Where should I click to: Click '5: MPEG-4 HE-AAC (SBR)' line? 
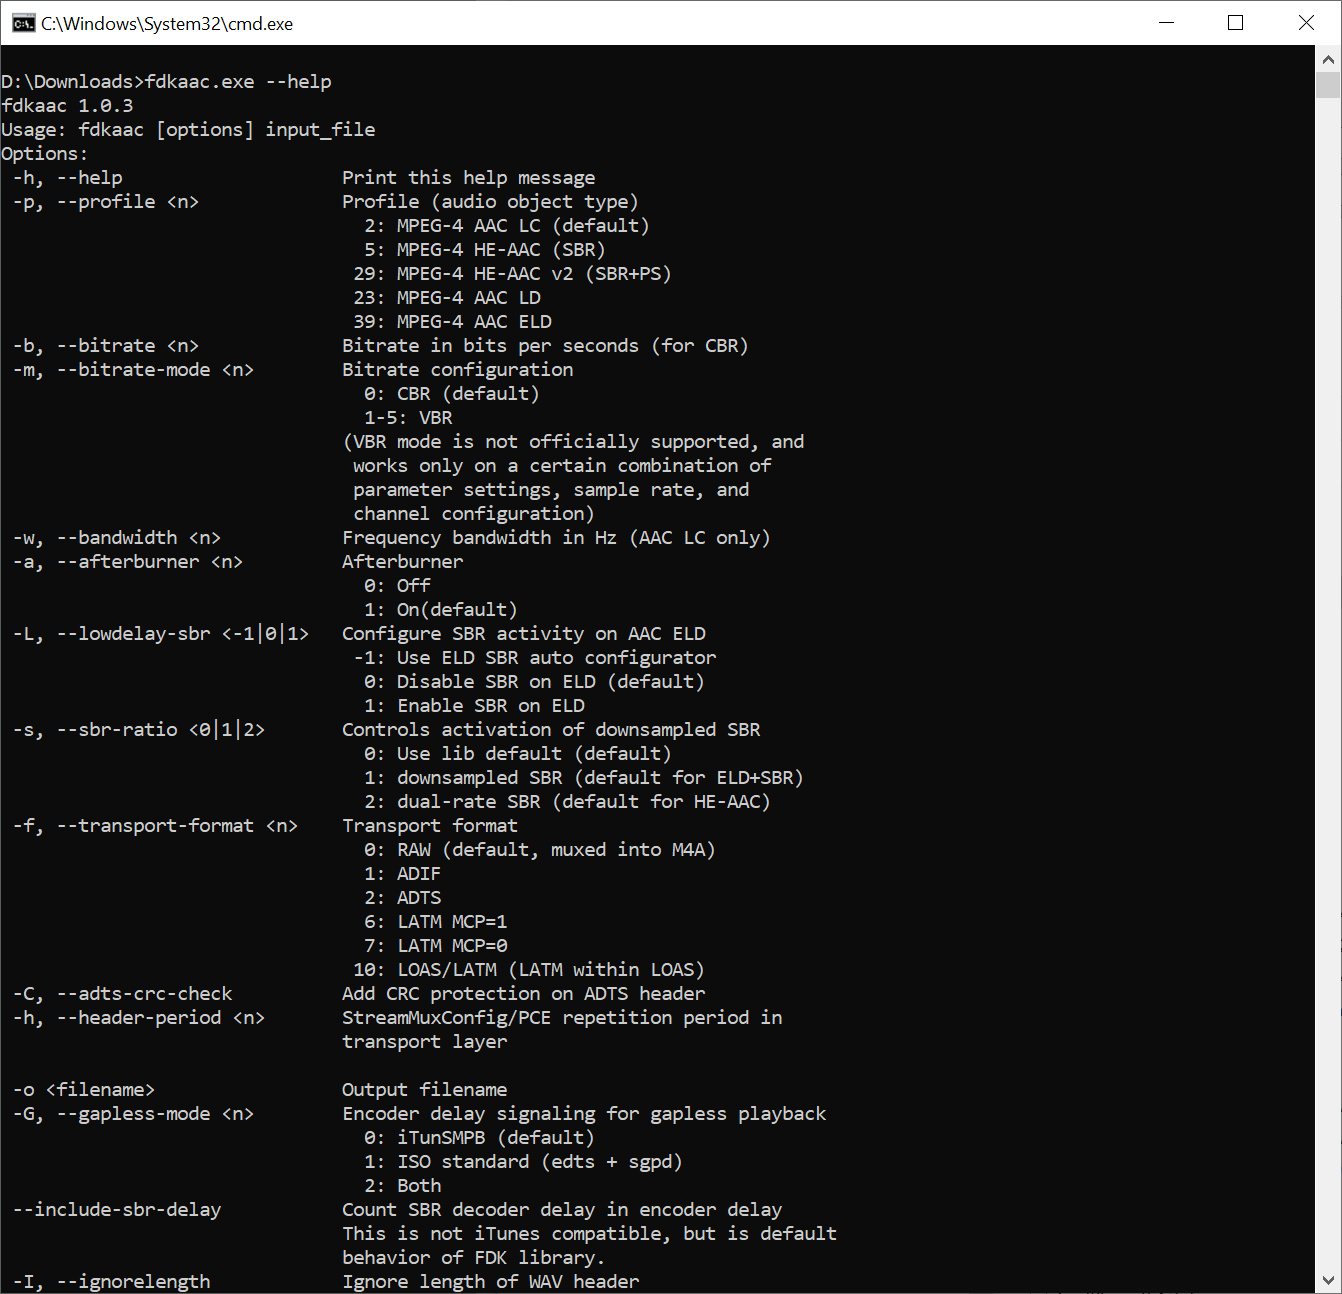(x=485, y=250)
